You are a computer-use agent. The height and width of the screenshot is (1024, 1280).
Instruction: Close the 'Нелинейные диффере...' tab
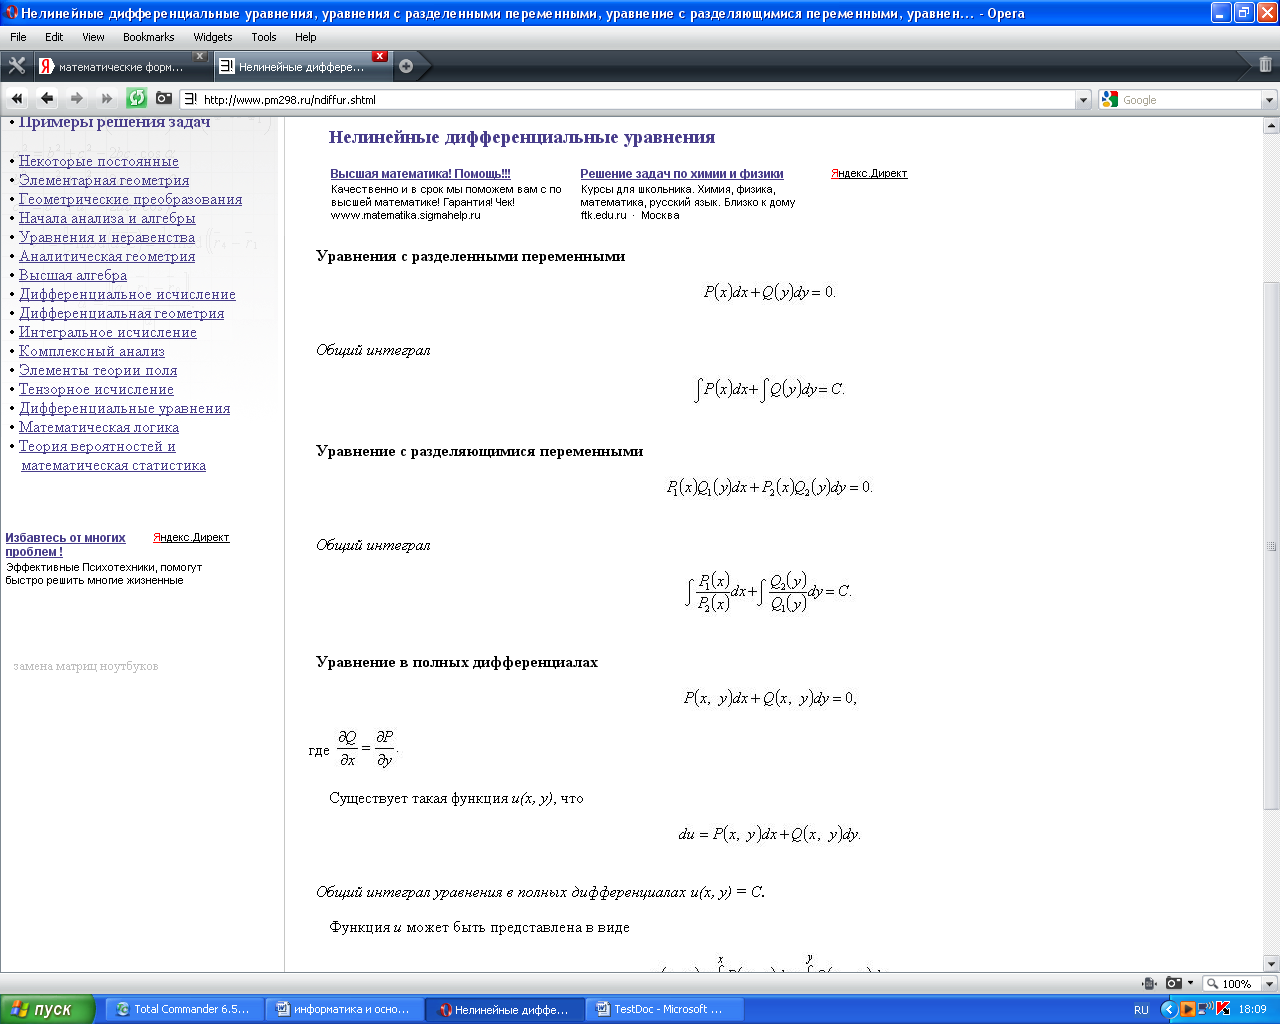pos(380,57)
